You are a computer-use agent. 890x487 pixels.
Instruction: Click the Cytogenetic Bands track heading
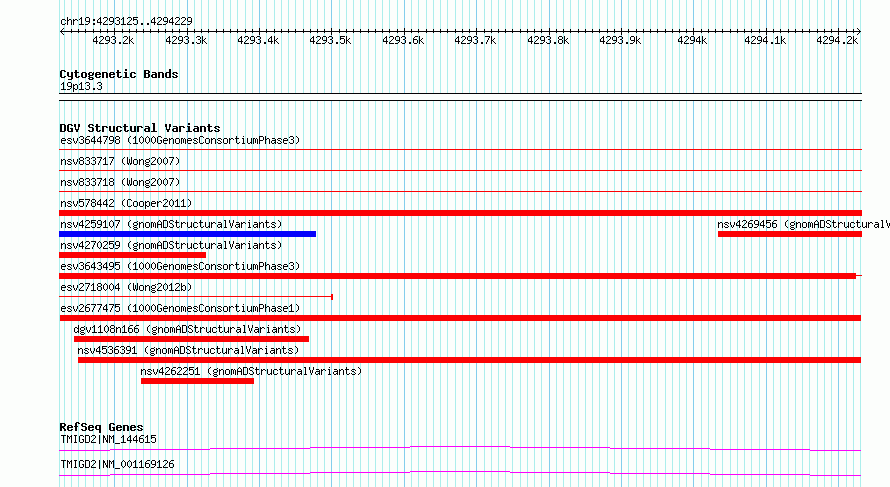119,74
